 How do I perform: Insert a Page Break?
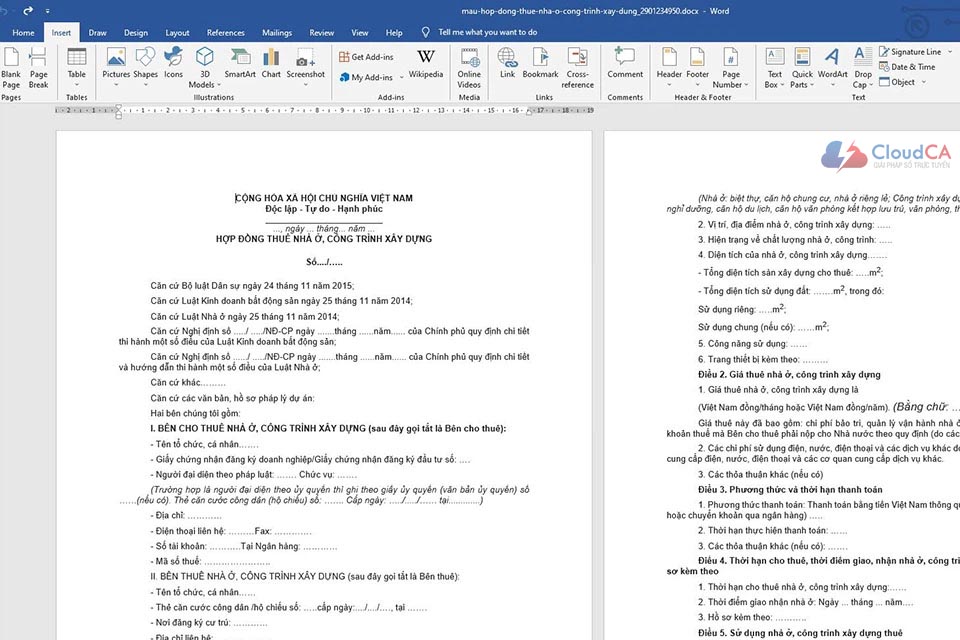tap(38, 69)
